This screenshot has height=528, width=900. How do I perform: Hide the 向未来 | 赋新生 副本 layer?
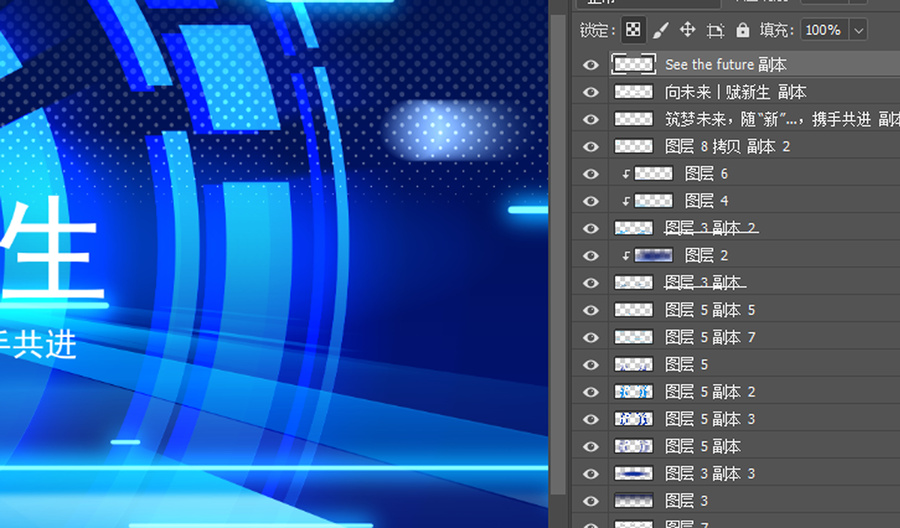coord(591,92)
